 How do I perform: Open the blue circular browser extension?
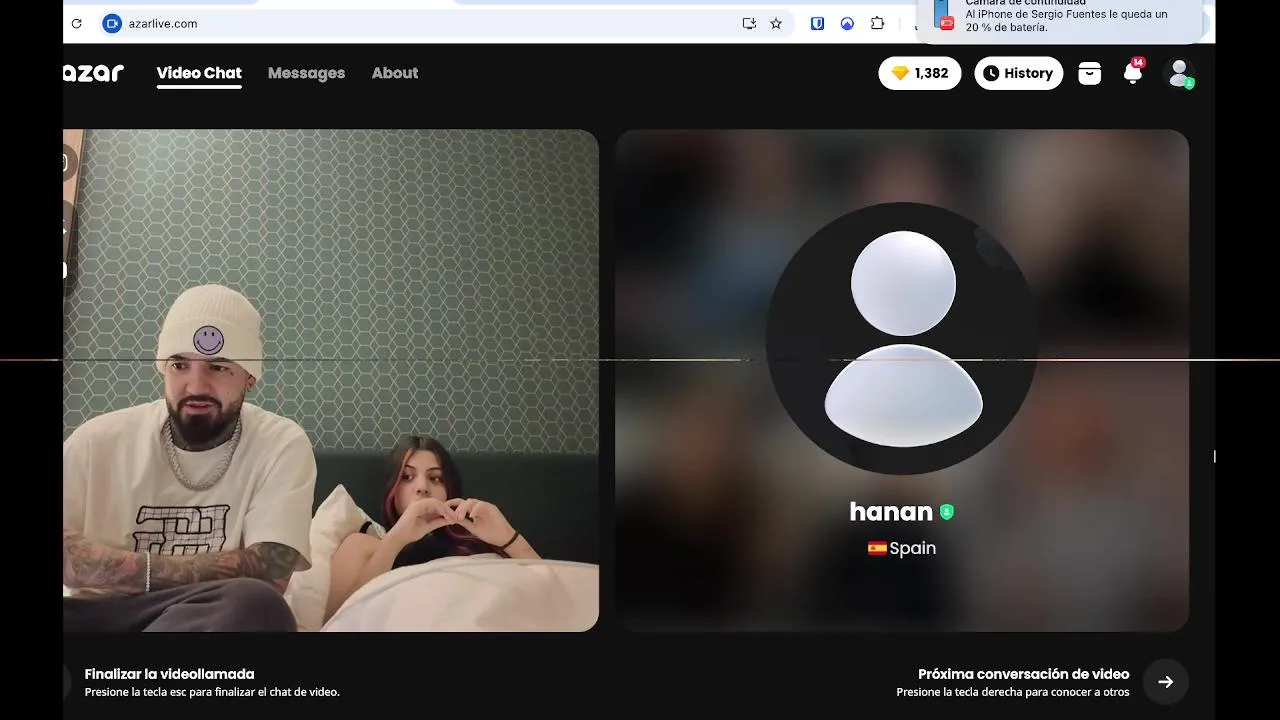pyautogui.click(x=847, y=23)
